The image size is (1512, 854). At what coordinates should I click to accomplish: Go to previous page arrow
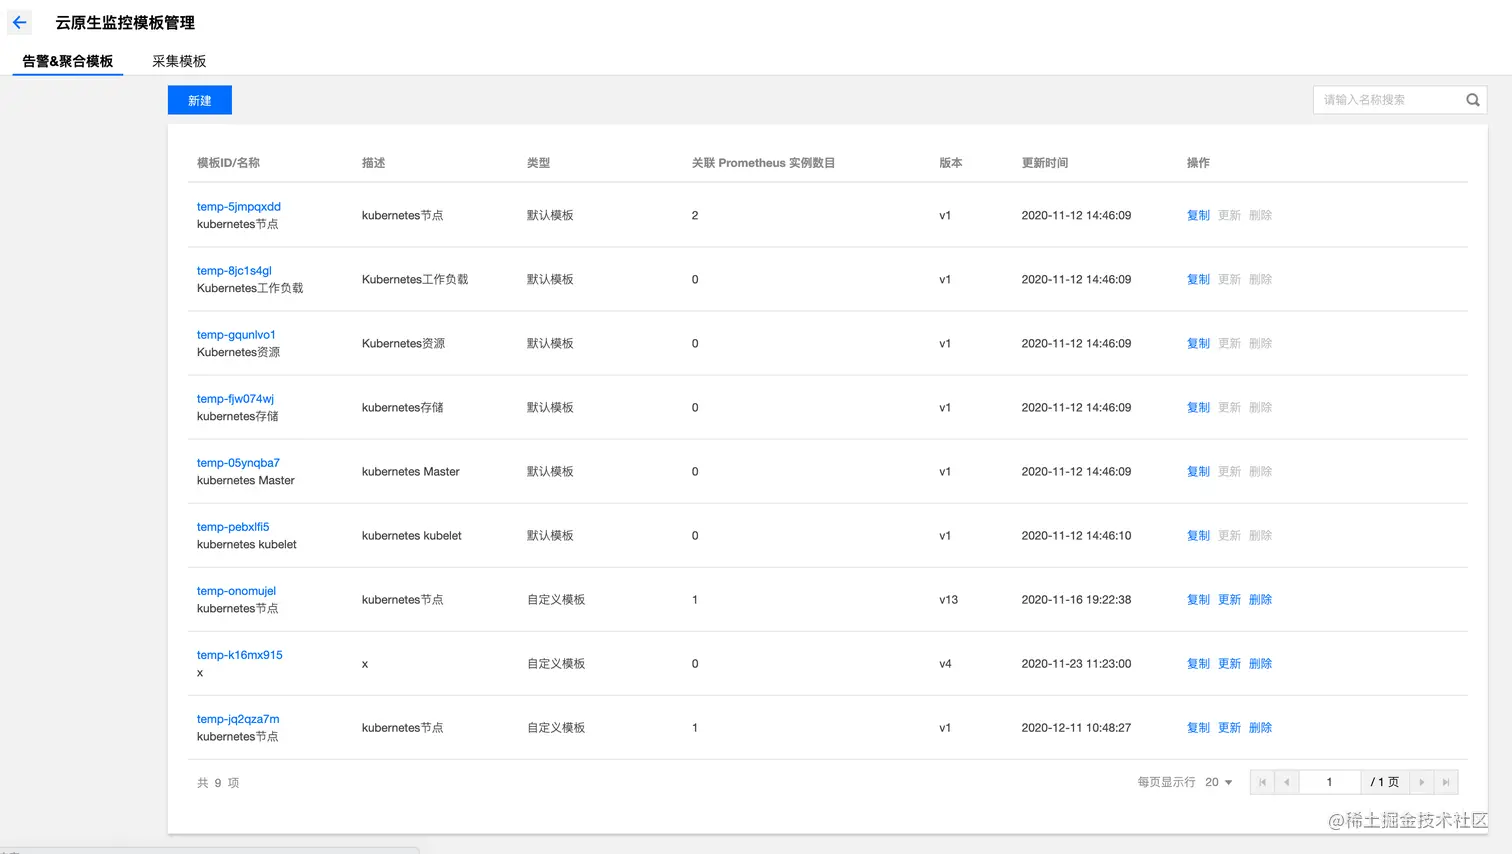point(1286,782)
